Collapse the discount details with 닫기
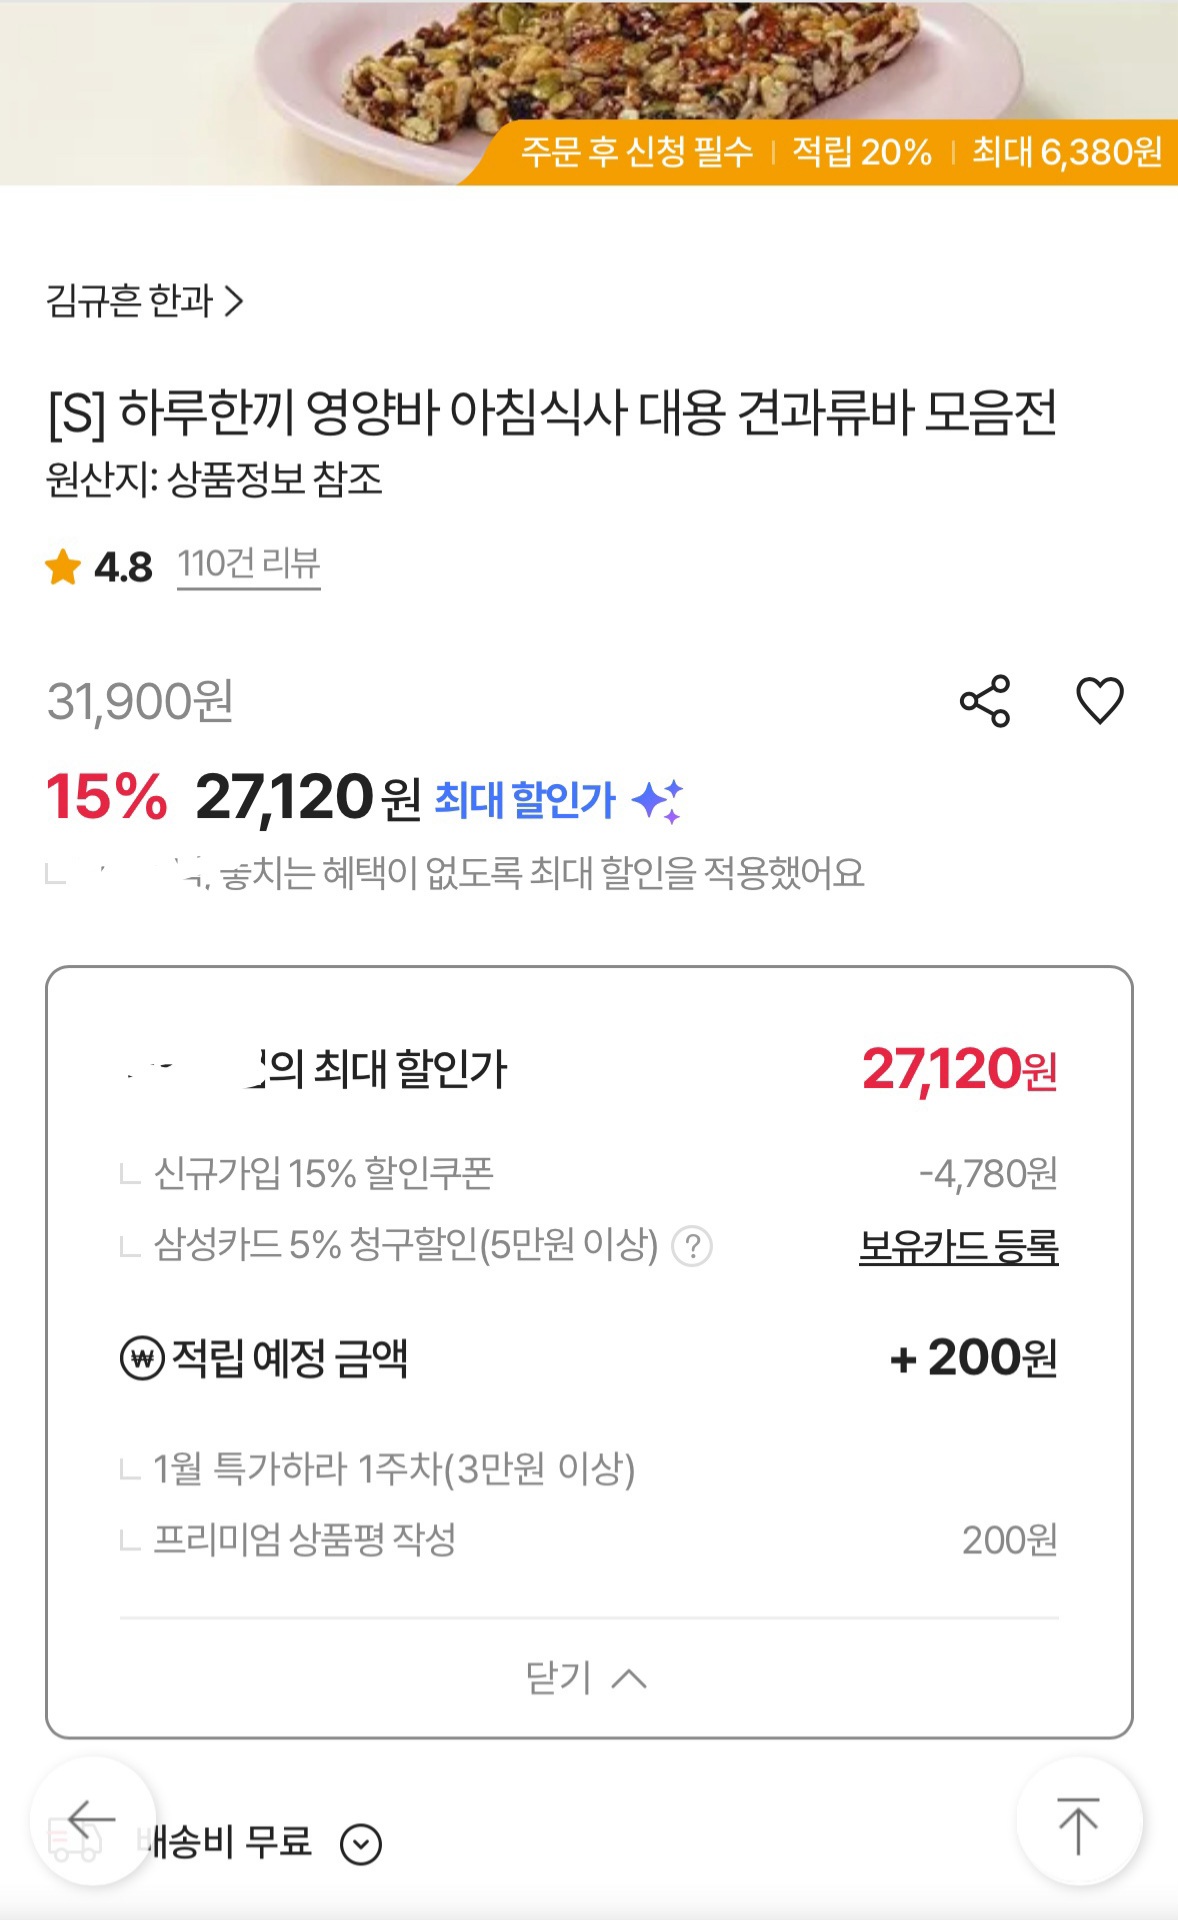The image size is (1178, 1920). click(586, 1677)
